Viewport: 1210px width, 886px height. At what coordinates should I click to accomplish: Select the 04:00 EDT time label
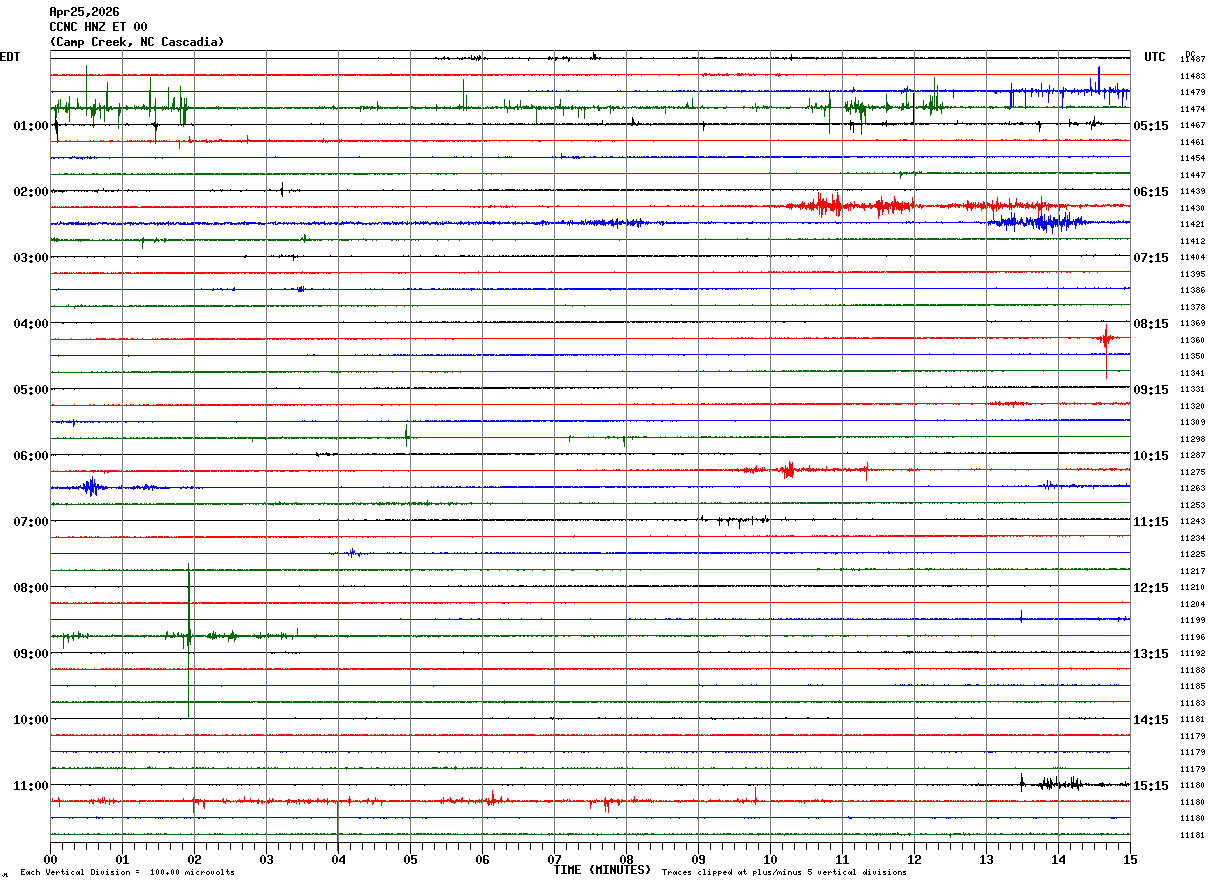(x=31, y=324)
